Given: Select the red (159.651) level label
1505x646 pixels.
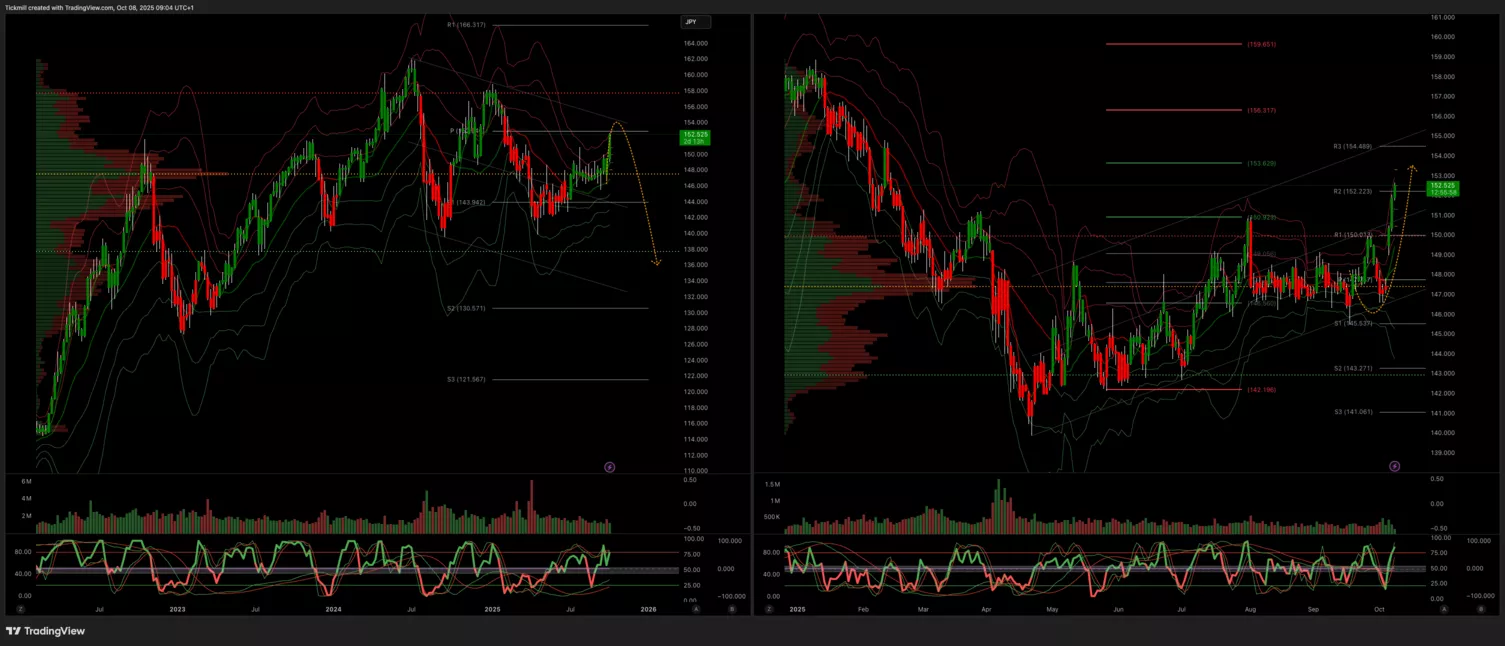Looking at the screenshot, I should [1261, 44].
